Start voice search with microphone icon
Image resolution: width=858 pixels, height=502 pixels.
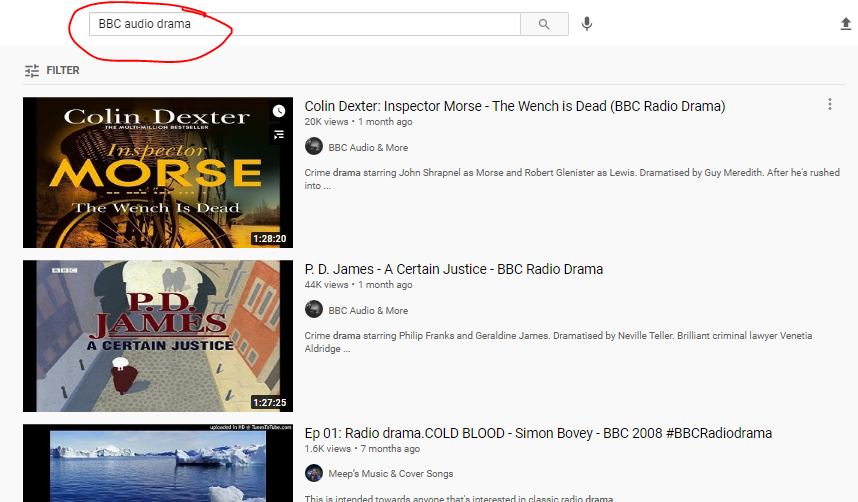point(587,24)
